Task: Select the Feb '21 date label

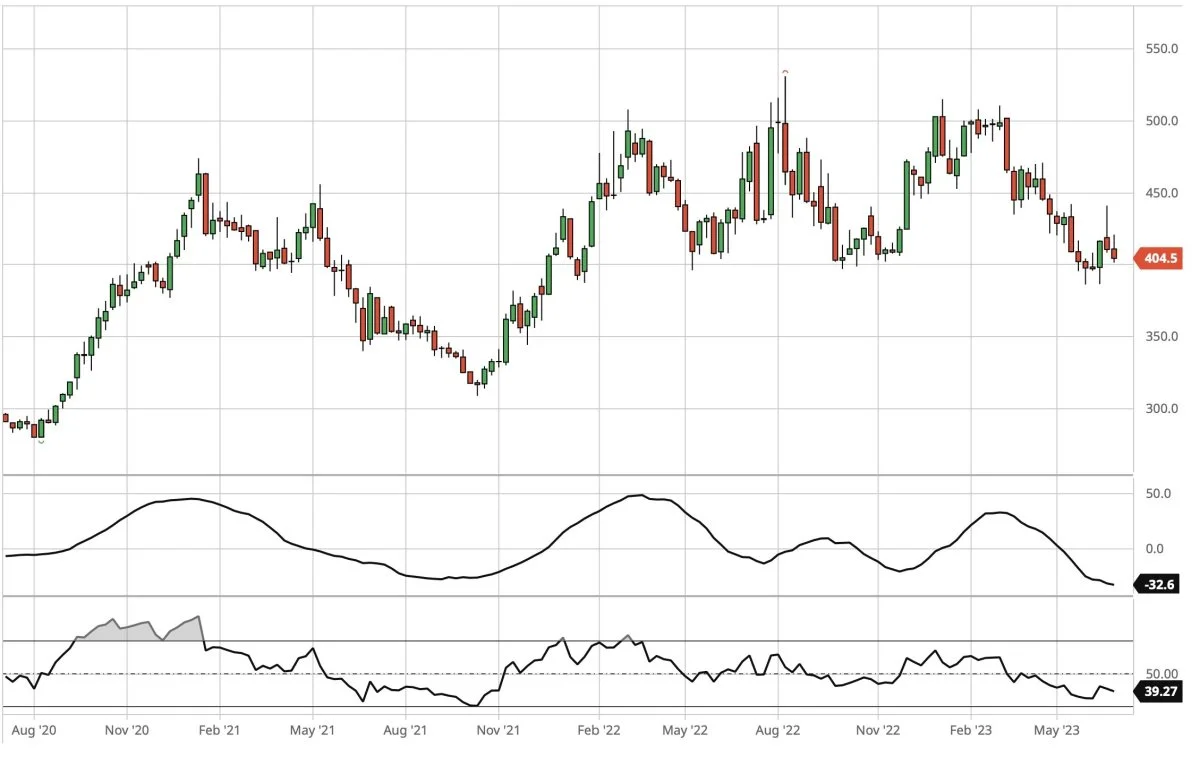Action: coord(219,730)
